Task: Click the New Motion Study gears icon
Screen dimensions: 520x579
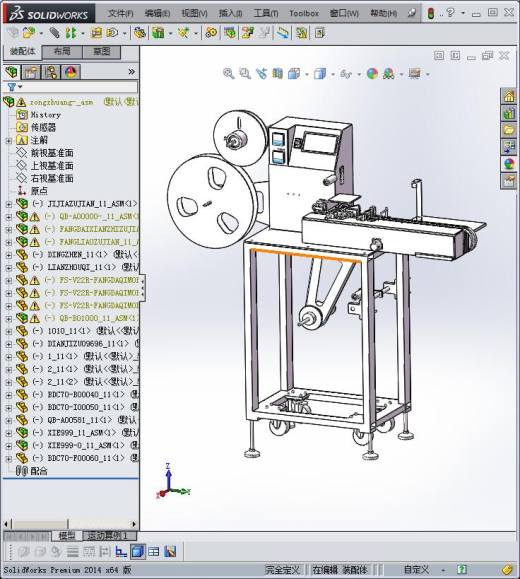Action: pyautogui.click(x=211, y=33)
